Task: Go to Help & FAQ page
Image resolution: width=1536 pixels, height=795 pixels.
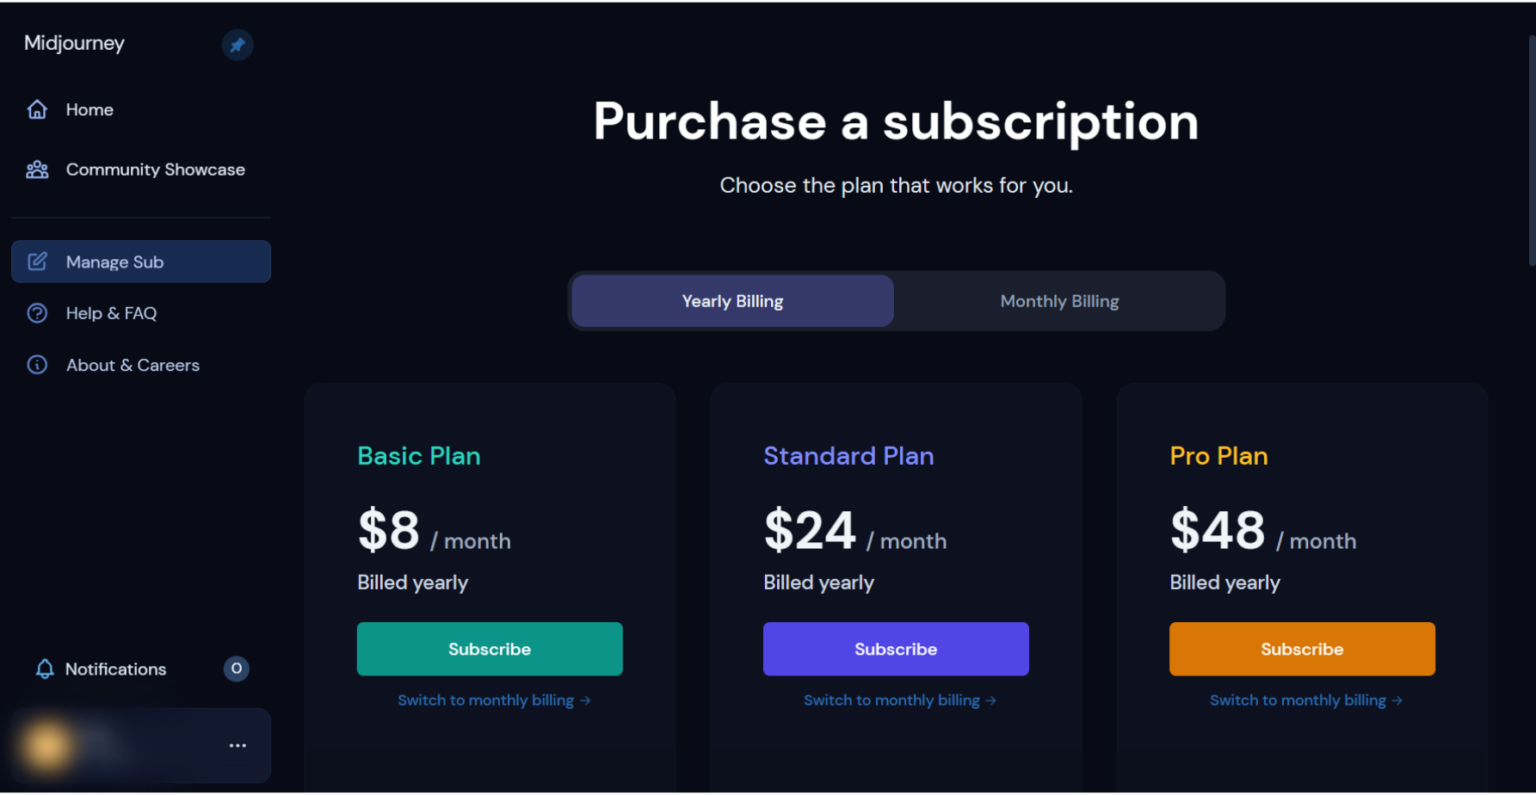Action: [x=111, y=313]
